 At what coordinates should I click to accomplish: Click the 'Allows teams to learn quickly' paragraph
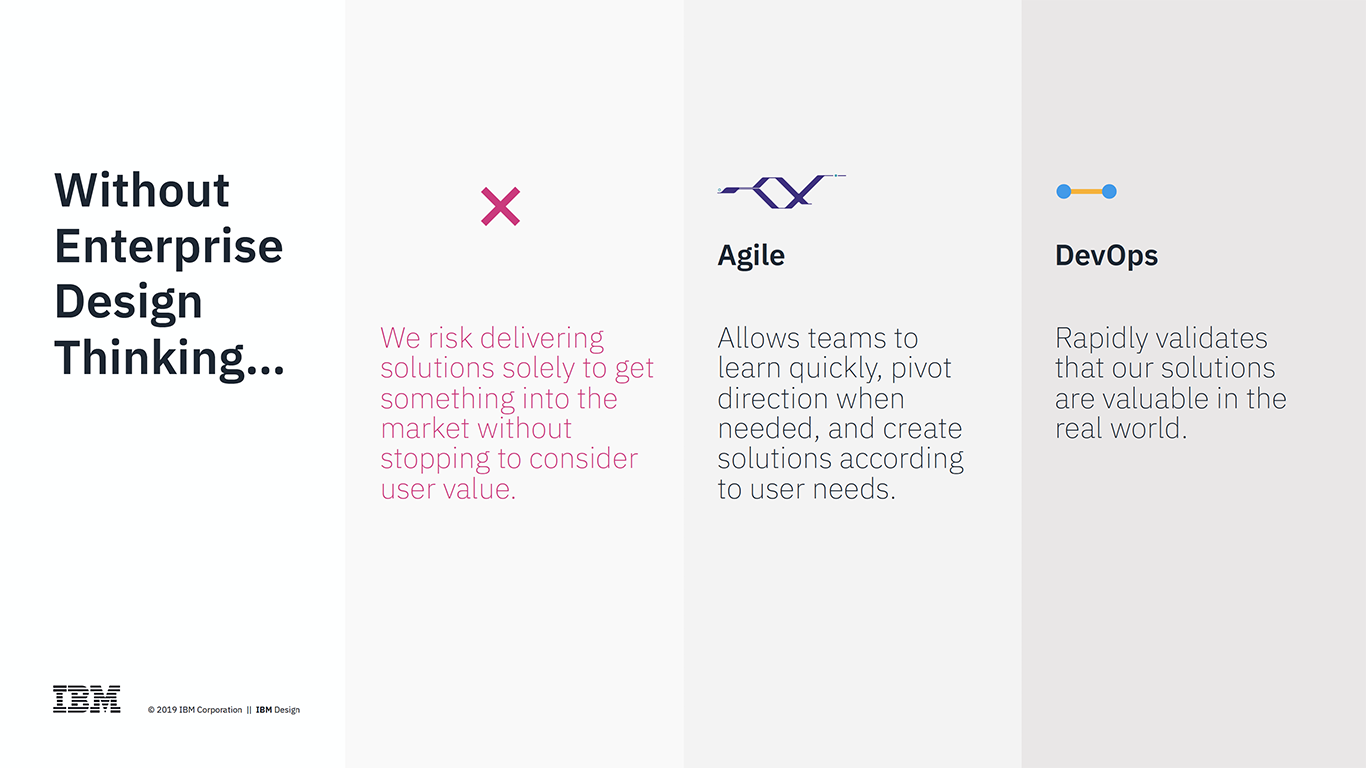pos(840,413)
